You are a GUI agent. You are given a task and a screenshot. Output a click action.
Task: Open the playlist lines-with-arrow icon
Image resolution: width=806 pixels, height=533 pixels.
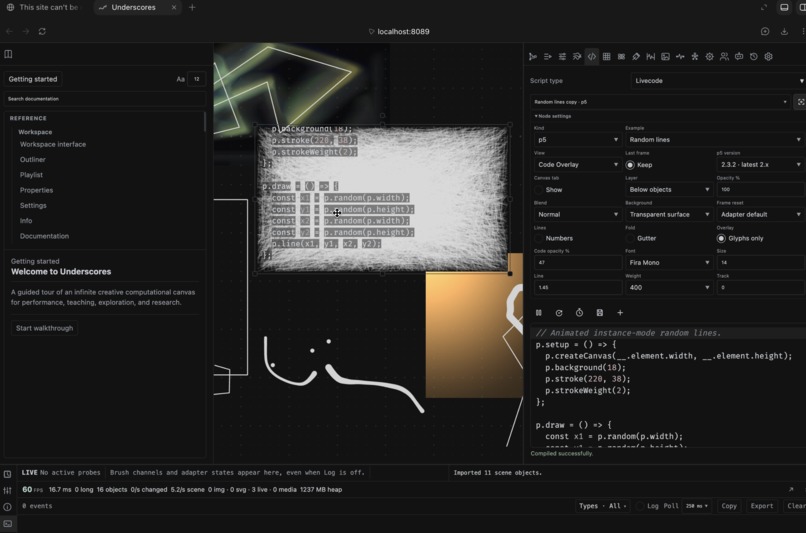click(x=547, y=57)
